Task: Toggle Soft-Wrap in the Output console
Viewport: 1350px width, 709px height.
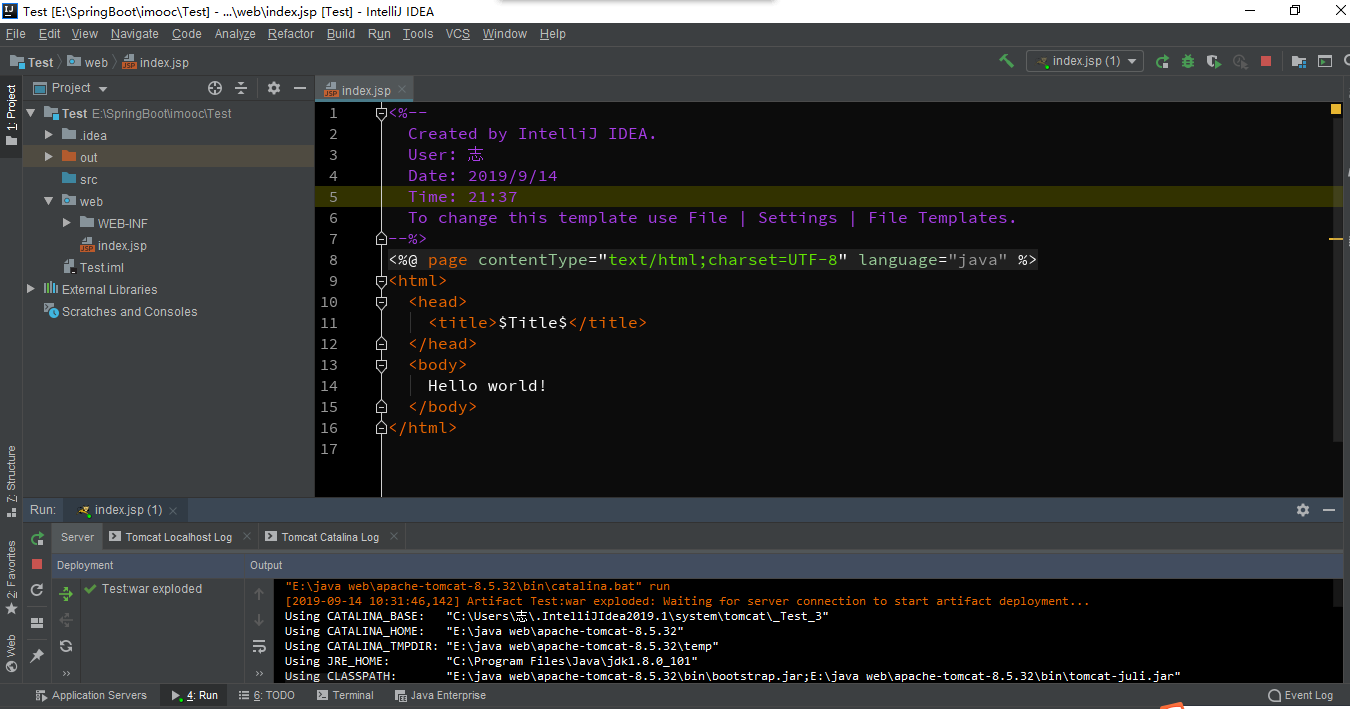Action: (x=259, y=646)
